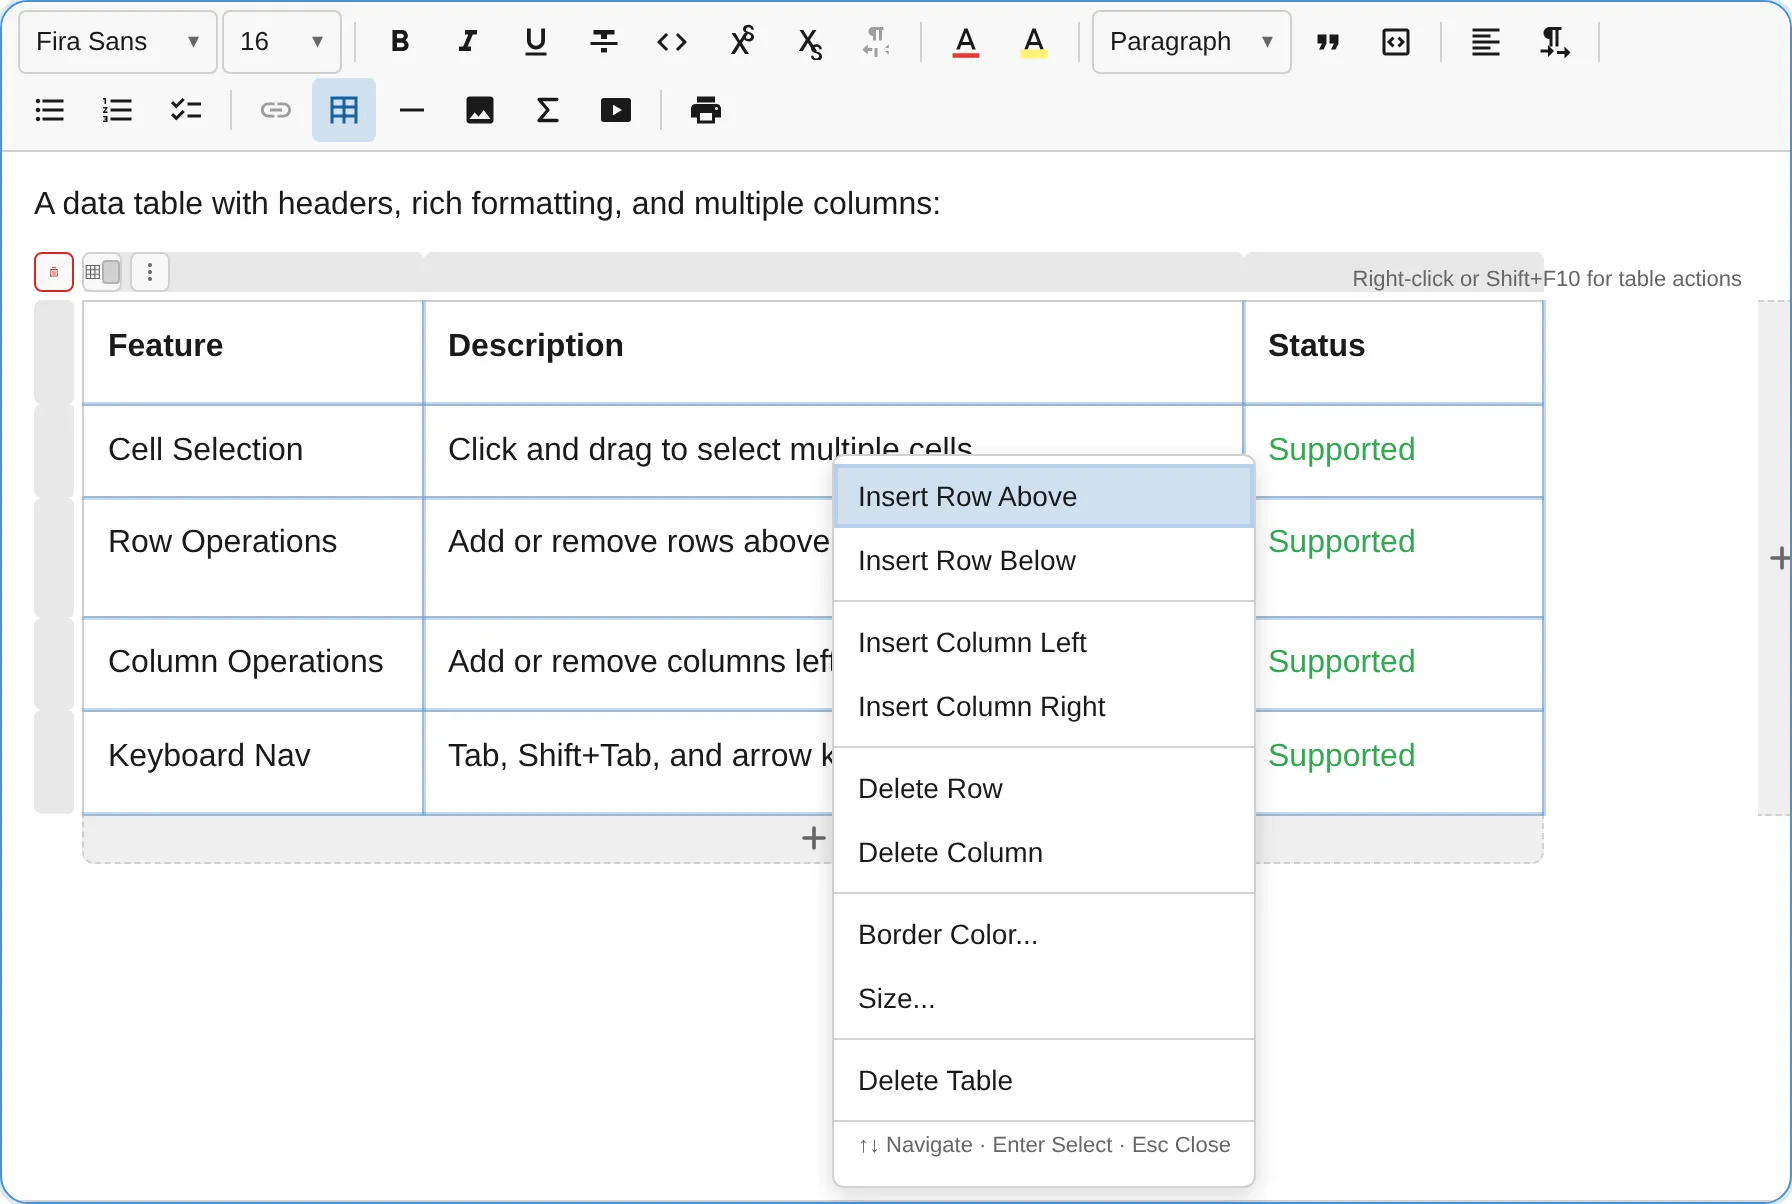Screen dimensions: 1792x1204
Task: Click the Row Operations cell
Action: click(x=253, y=558)
